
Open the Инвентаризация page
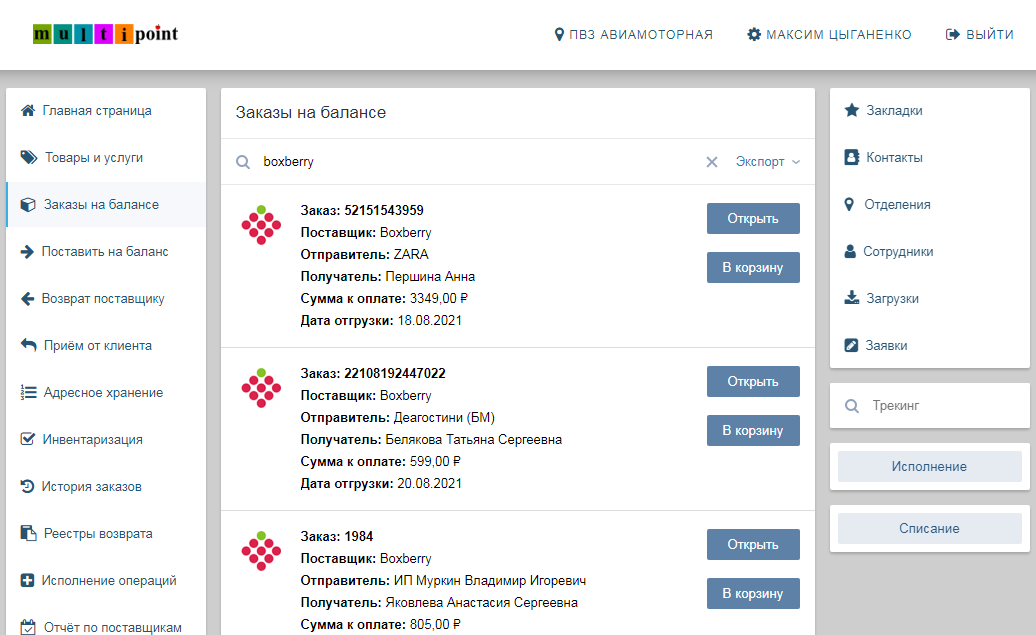click(106, 439)
